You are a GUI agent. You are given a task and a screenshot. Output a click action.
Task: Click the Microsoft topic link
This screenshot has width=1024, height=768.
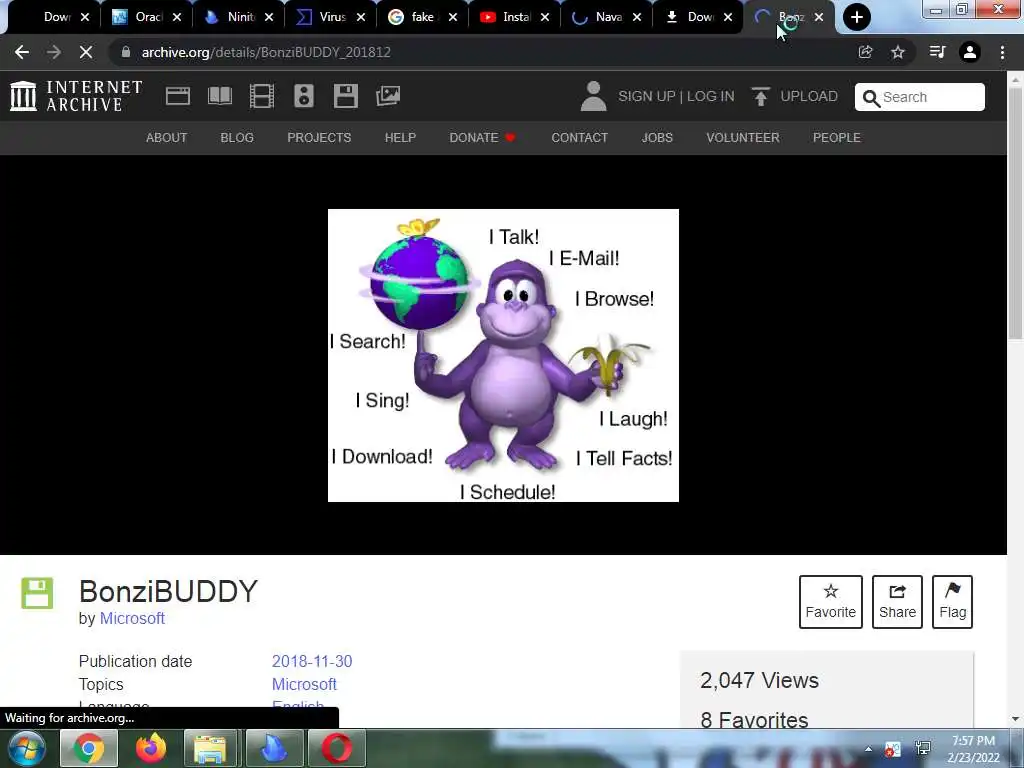pos(304,684)
